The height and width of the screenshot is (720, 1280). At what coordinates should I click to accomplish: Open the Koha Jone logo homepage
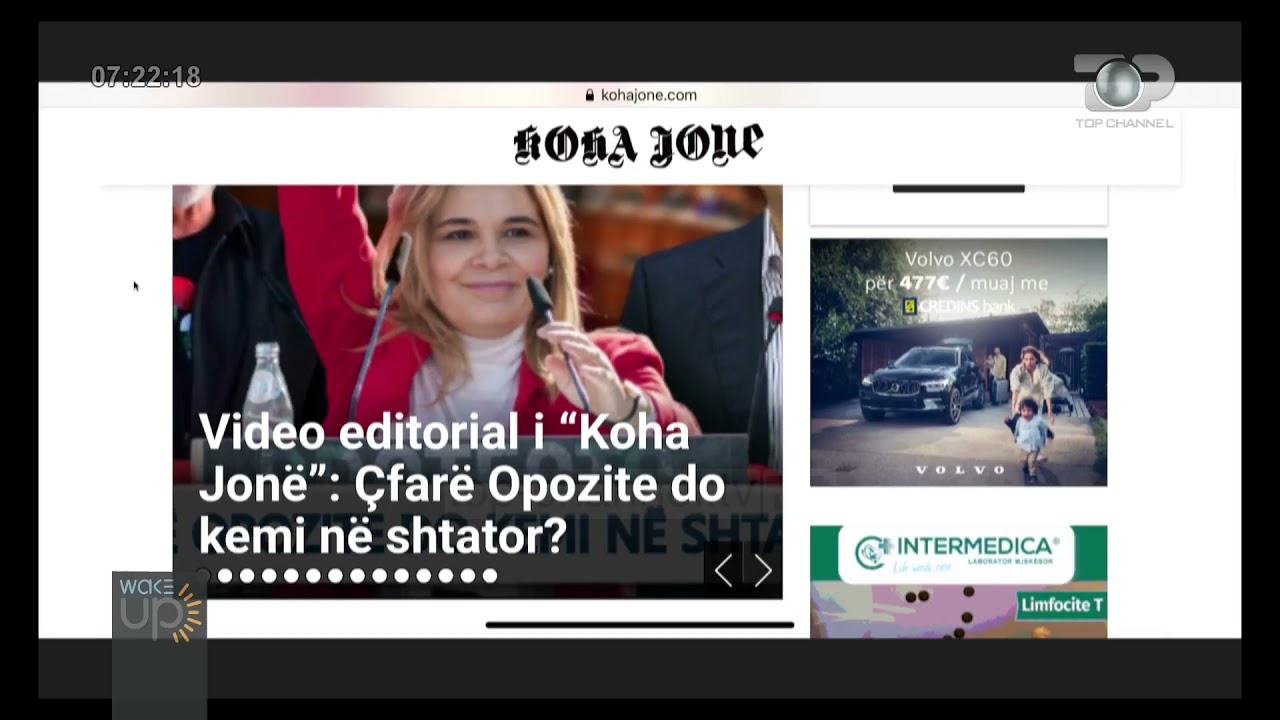tap(638, 145)
